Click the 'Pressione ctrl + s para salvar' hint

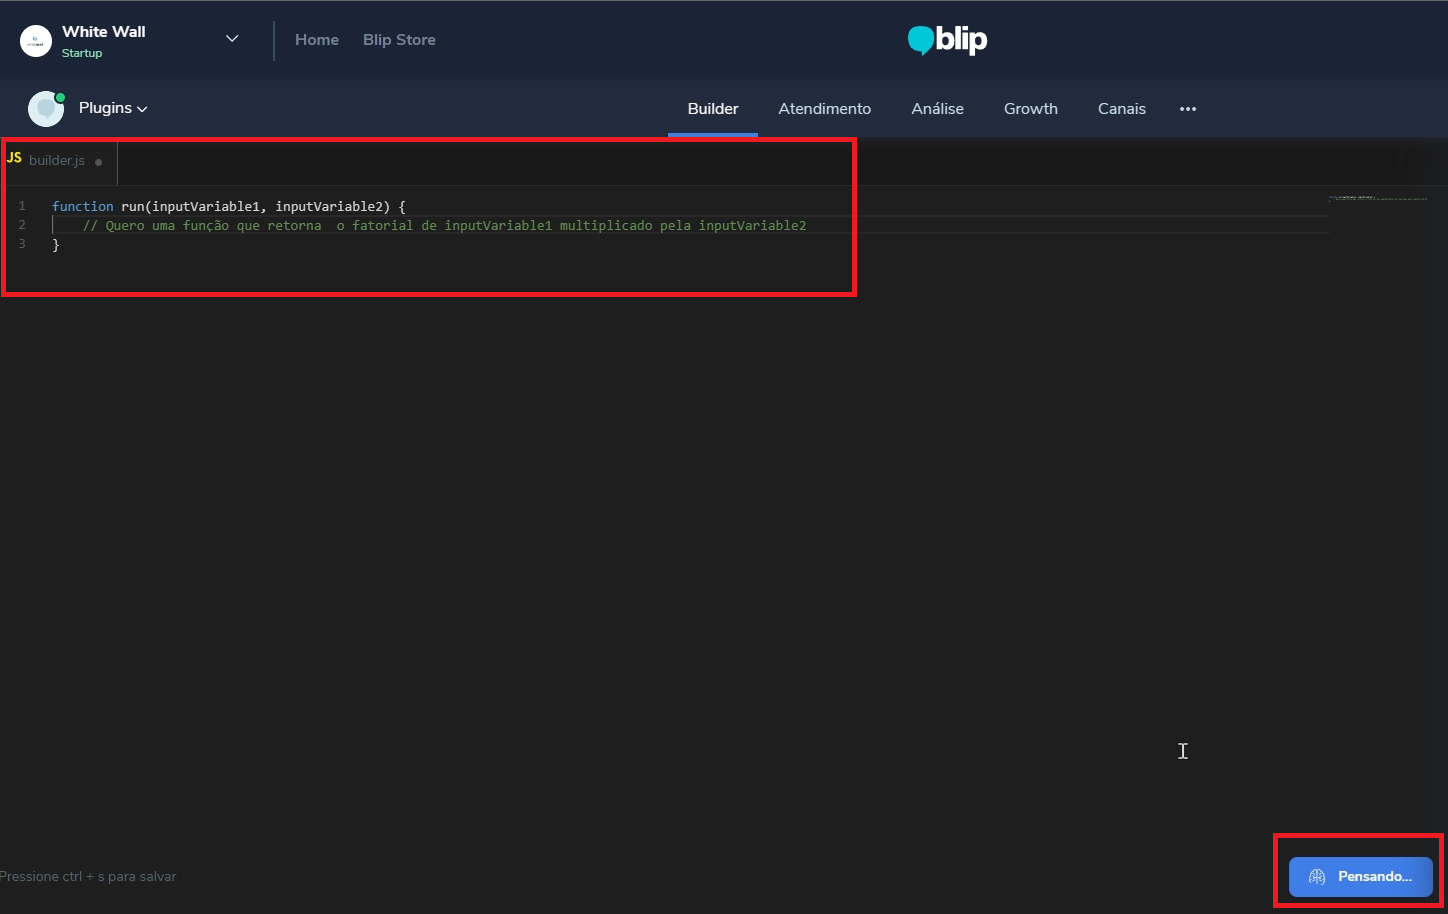pos(88,877)
